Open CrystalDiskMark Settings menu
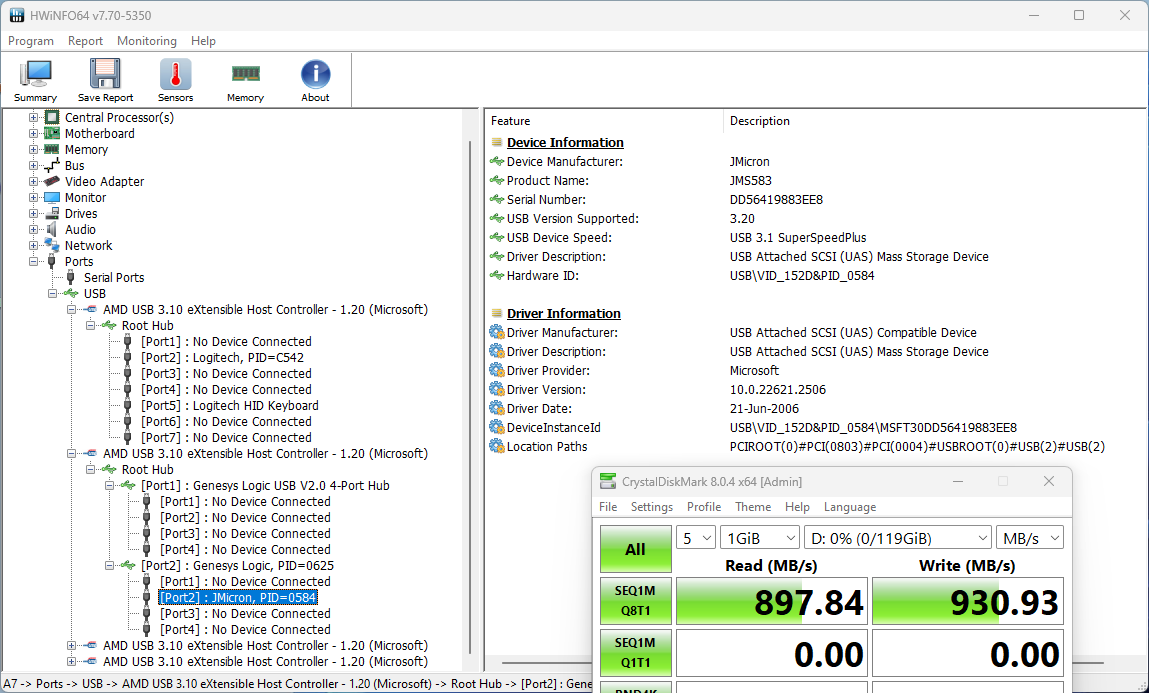Image resolution: width=1149 pixels, height=693 pixels. pyautogui.click(x=651, y=507)
